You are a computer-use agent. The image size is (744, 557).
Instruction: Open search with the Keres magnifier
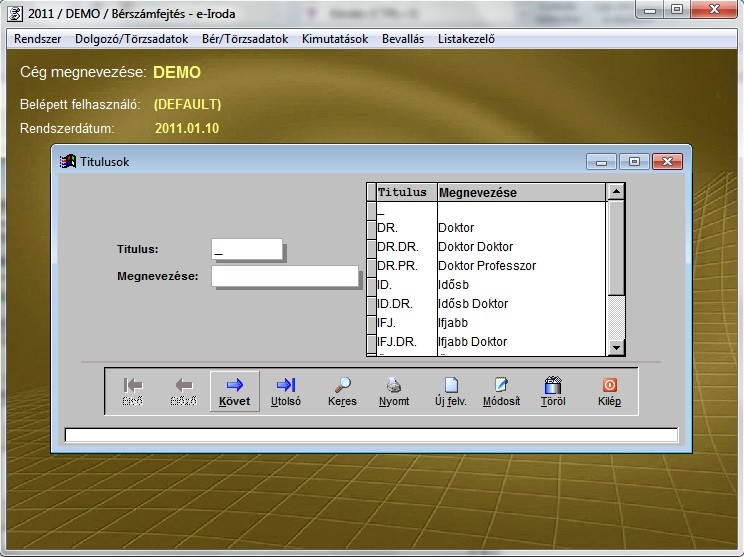point(342,391)
